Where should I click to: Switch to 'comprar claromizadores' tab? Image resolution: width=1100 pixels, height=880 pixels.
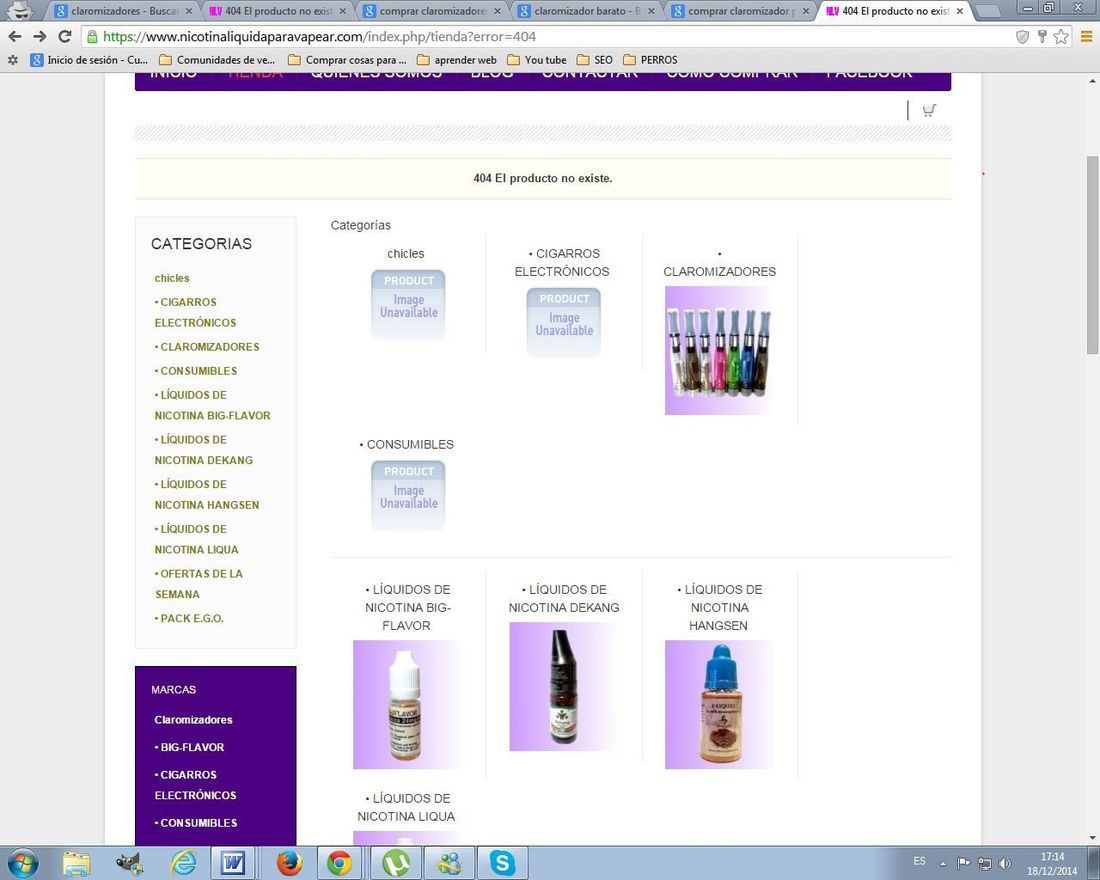point(433,11)
